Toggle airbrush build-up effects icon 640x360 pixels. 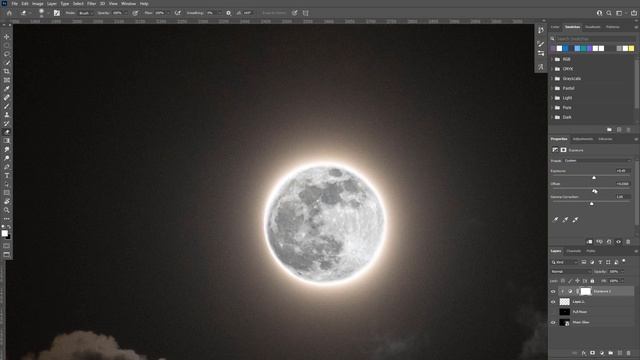tap(178, 13)
